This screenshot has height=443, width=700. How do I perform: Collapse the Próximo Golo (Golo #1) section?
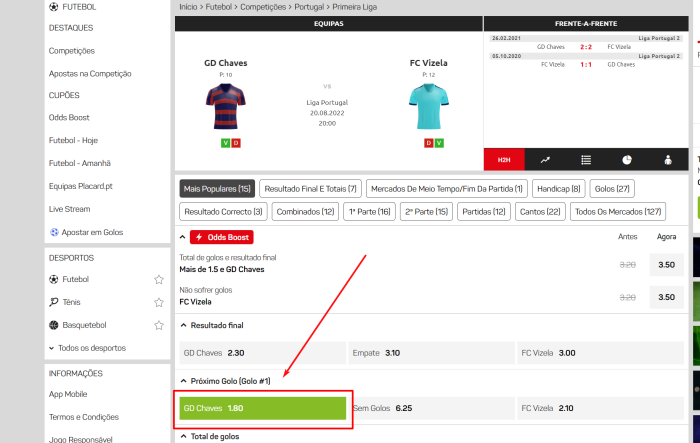pyautogui.click(x=183, y=381)
